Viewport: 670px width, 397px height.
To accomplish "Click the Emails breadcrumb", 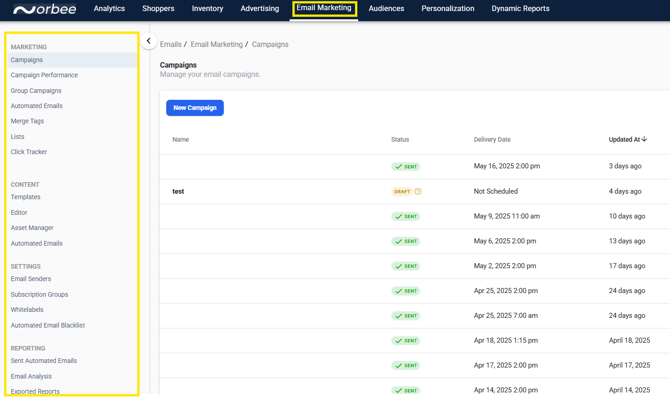I will click(170, 44).
